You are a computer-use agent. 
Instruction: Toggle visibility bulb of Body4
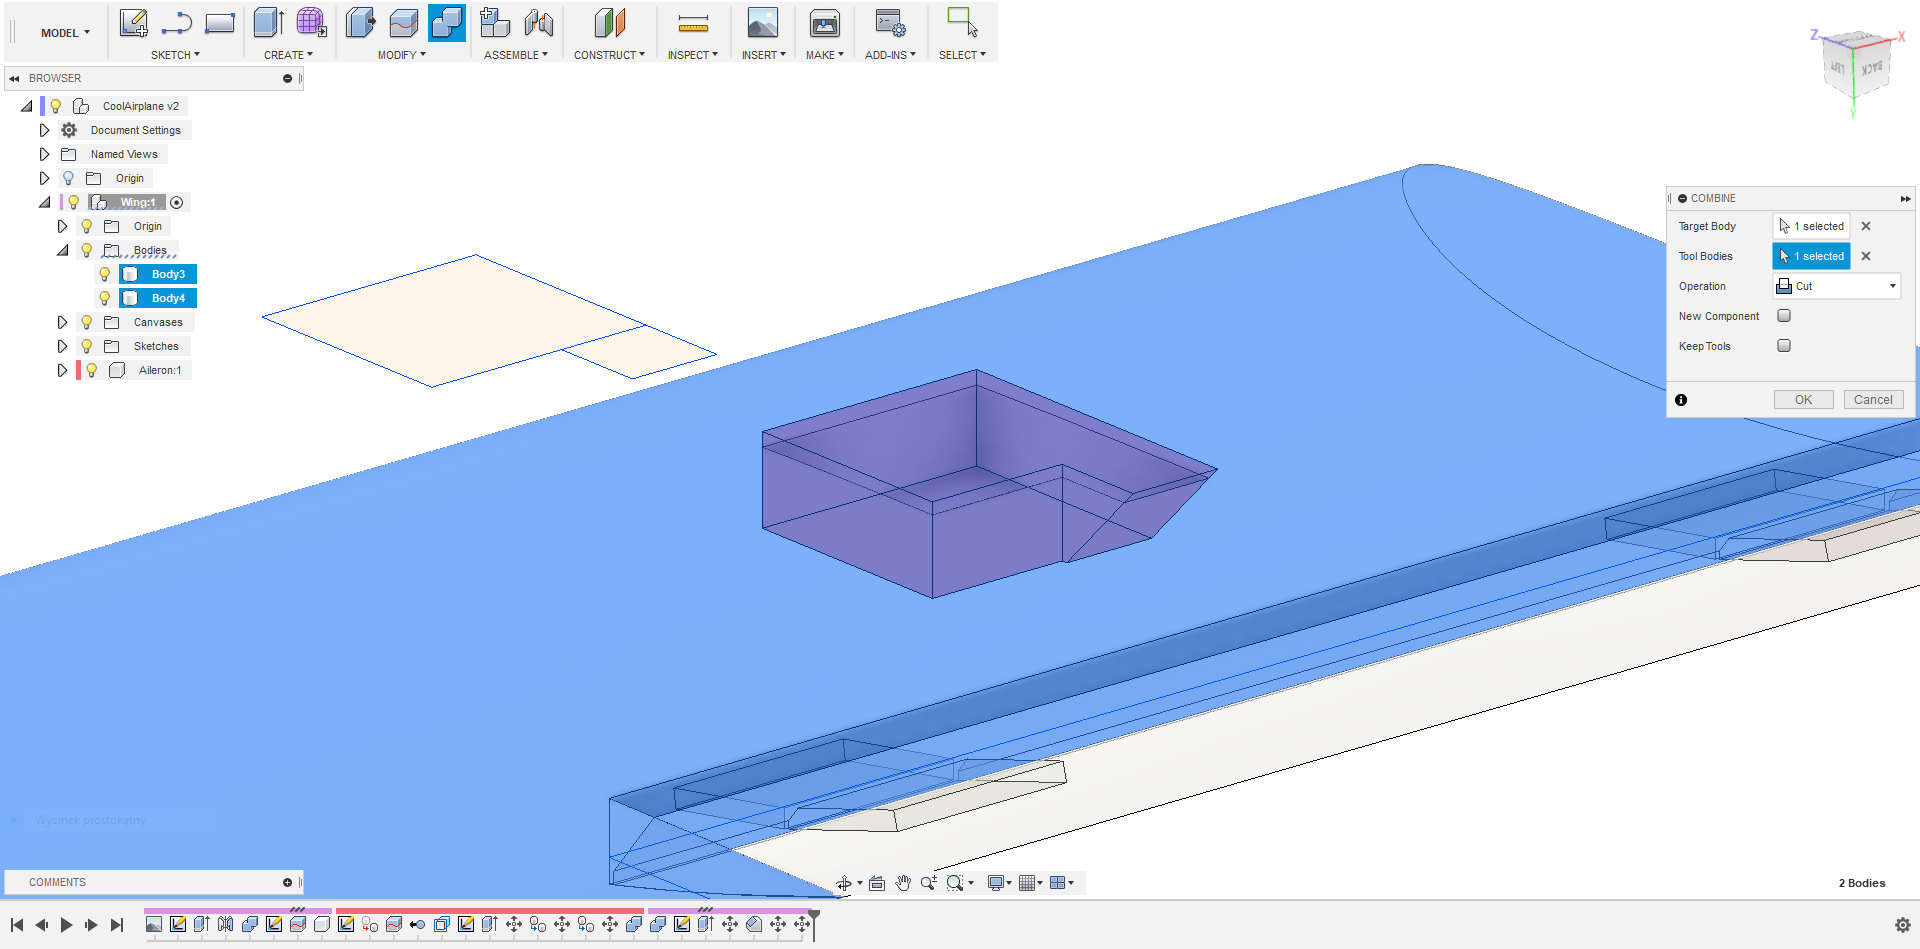pyautogui.click(x=104, y=298)
